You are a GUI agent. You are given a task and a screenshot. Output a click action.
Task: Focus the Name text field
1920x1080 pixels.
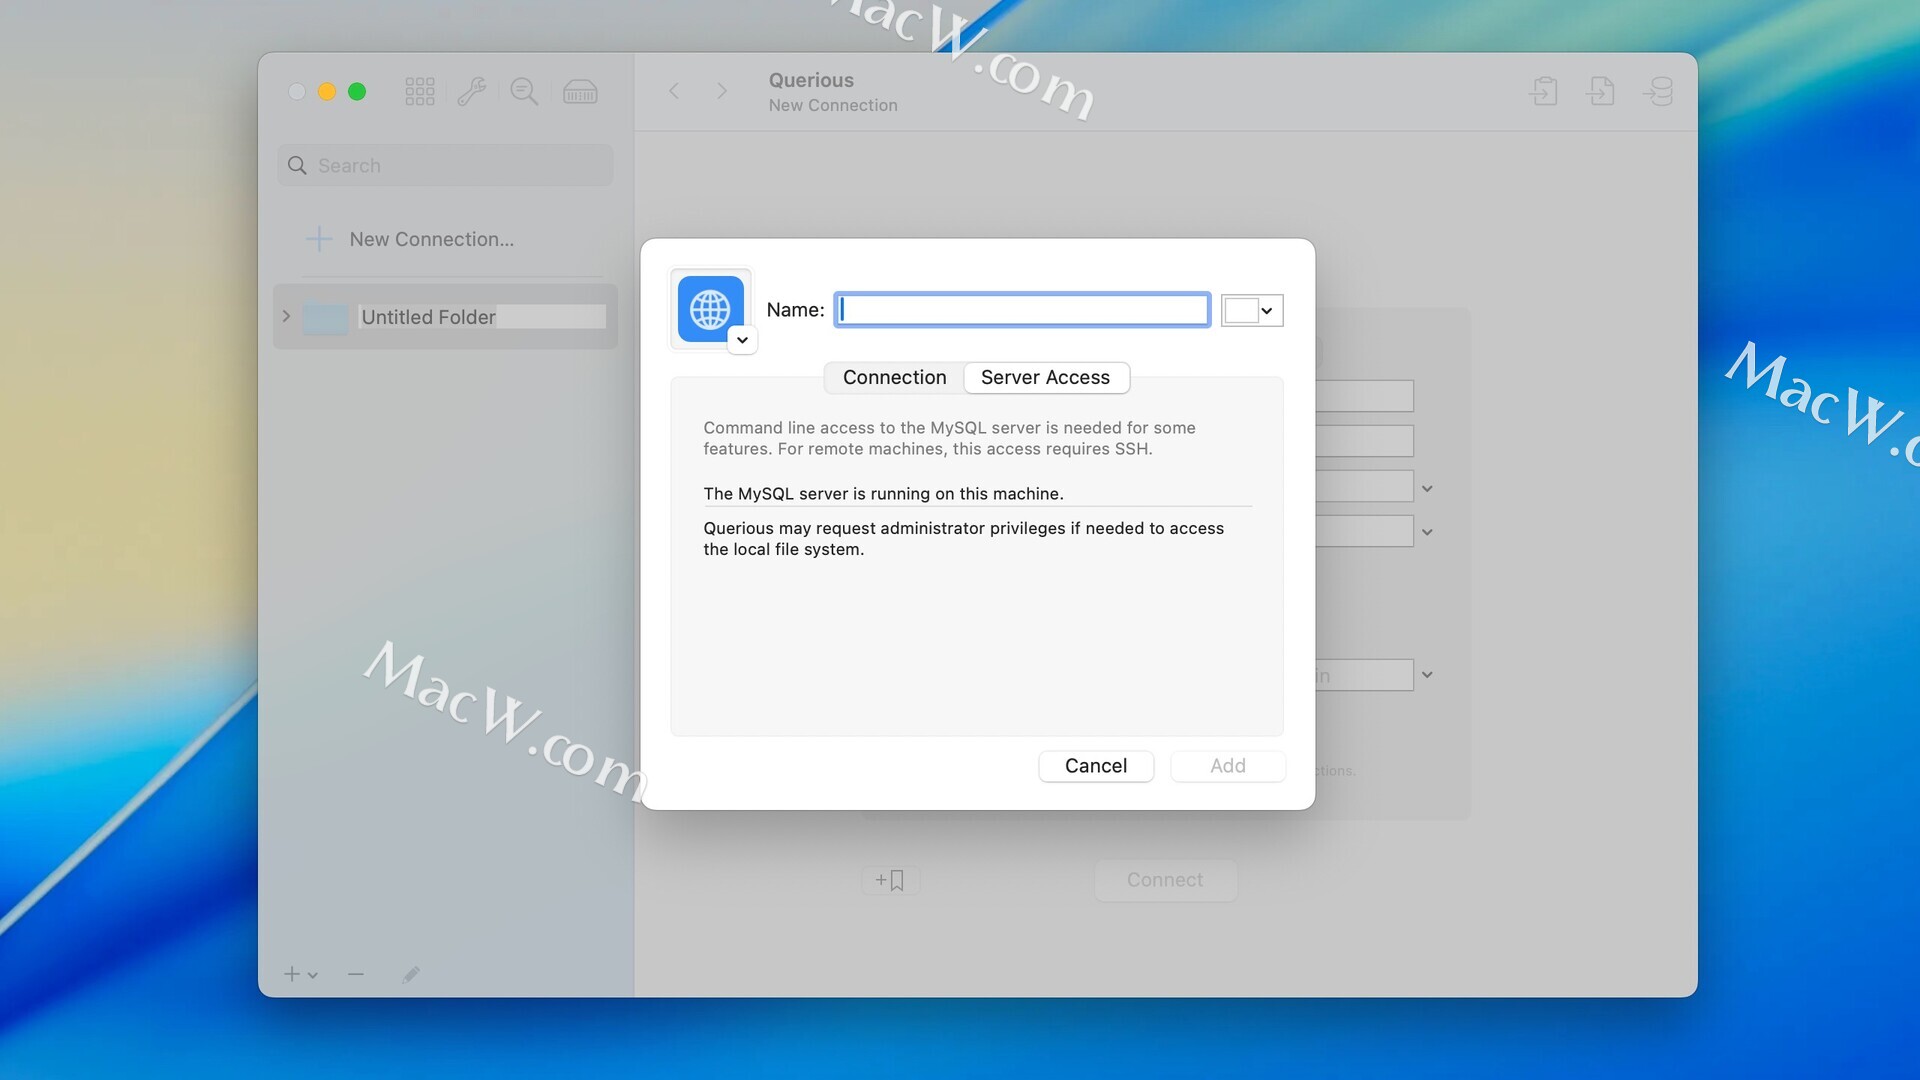point(1022,310)
